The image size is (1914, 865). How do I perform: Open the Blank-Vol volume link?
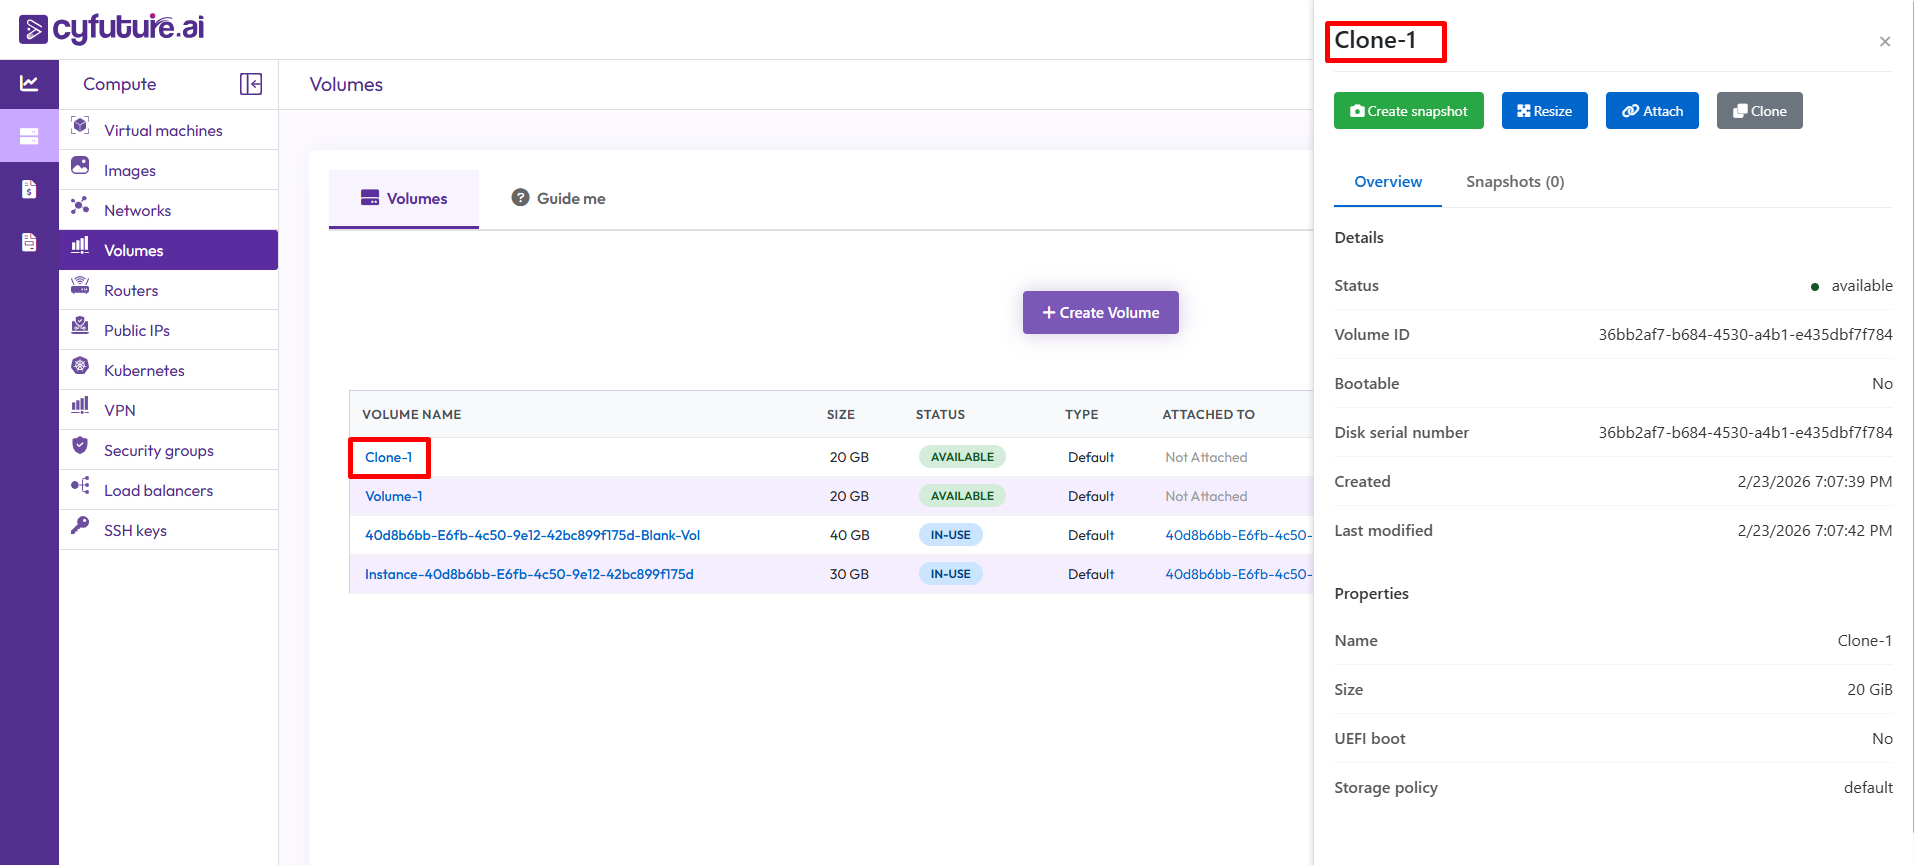pyautogui.click(x=532, y=535)
